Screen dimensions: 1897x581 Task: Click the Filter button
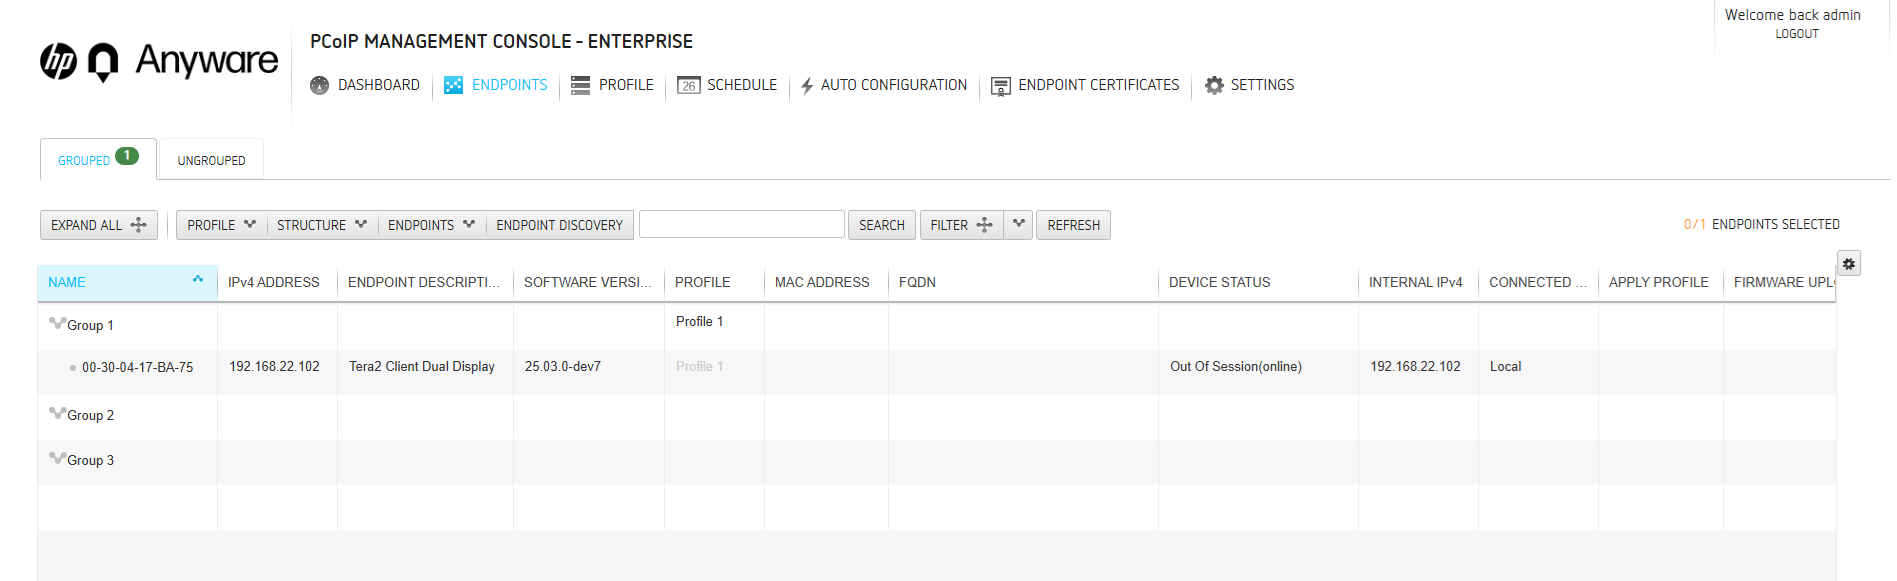point(961,225)
